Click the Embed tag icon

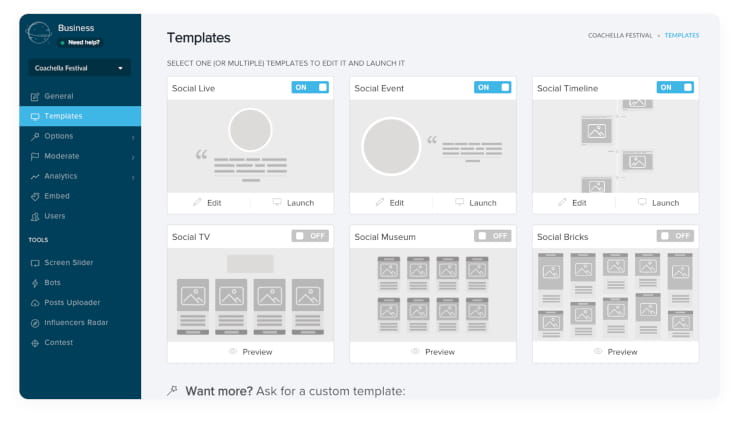(x=35, y=196)
